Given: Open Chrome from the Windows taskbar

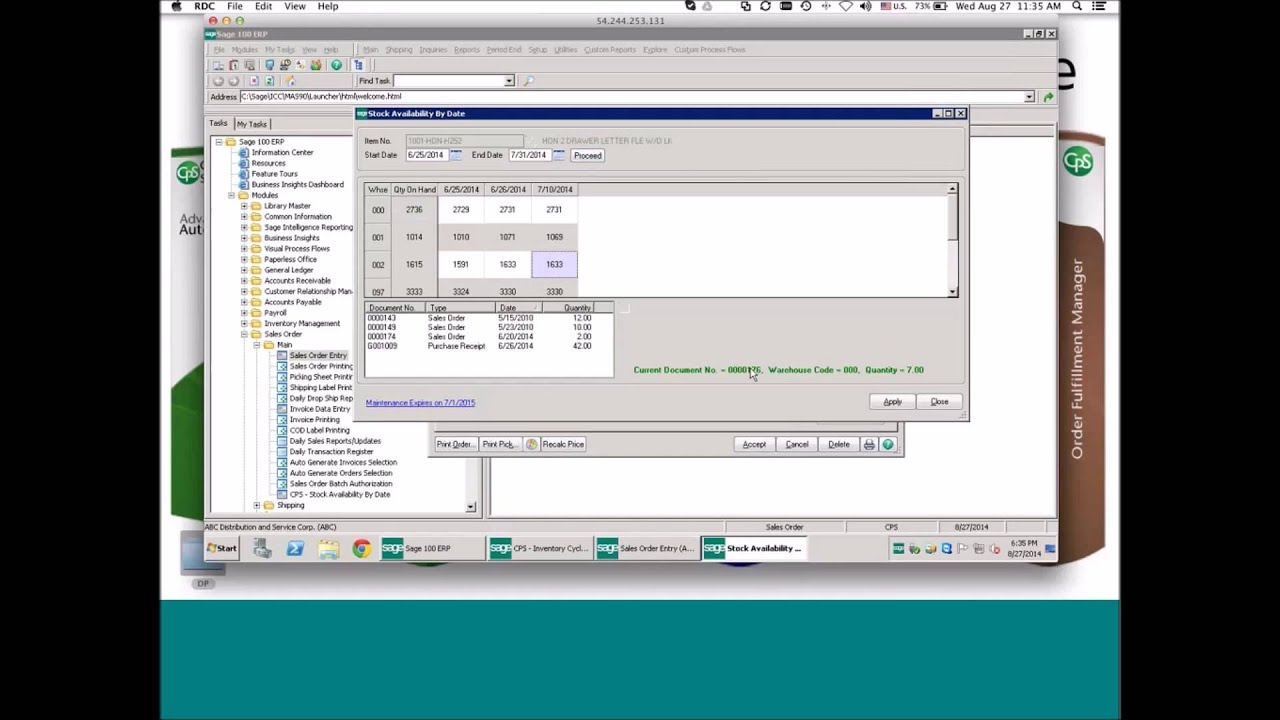Looking at the screenshot, I should tap(361, 548).
